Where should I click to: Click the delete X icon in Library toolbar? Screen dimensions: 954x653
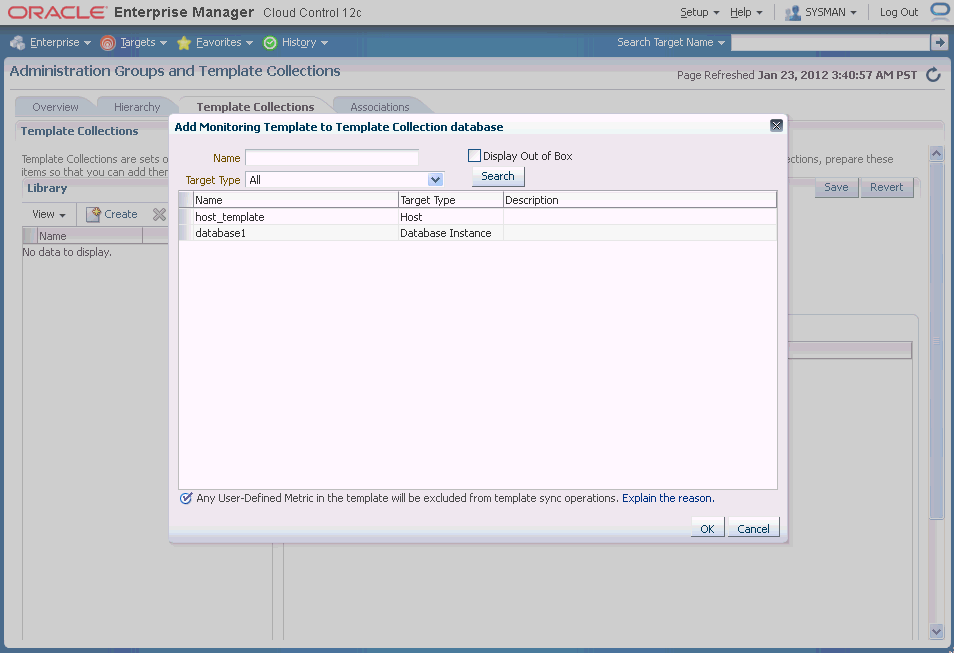coord(159,214)
